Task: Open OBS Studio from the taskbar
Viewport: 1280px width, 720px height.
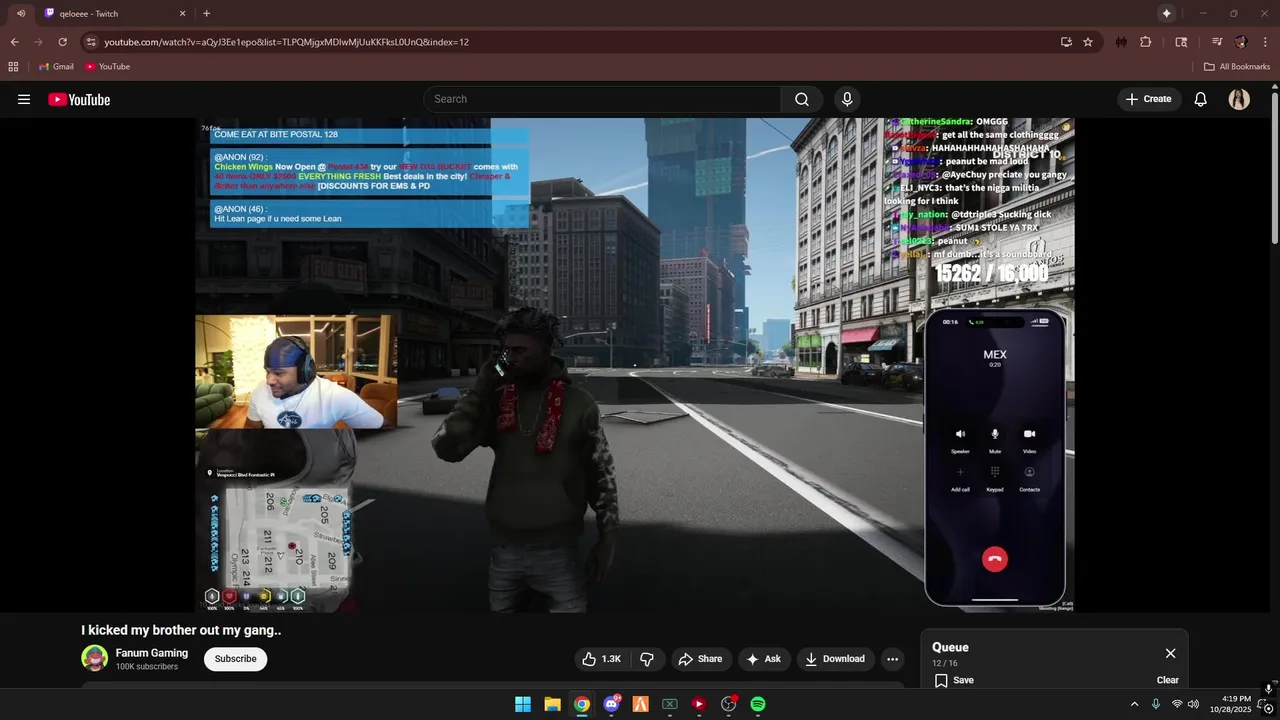Action: (x=728, y=704)
